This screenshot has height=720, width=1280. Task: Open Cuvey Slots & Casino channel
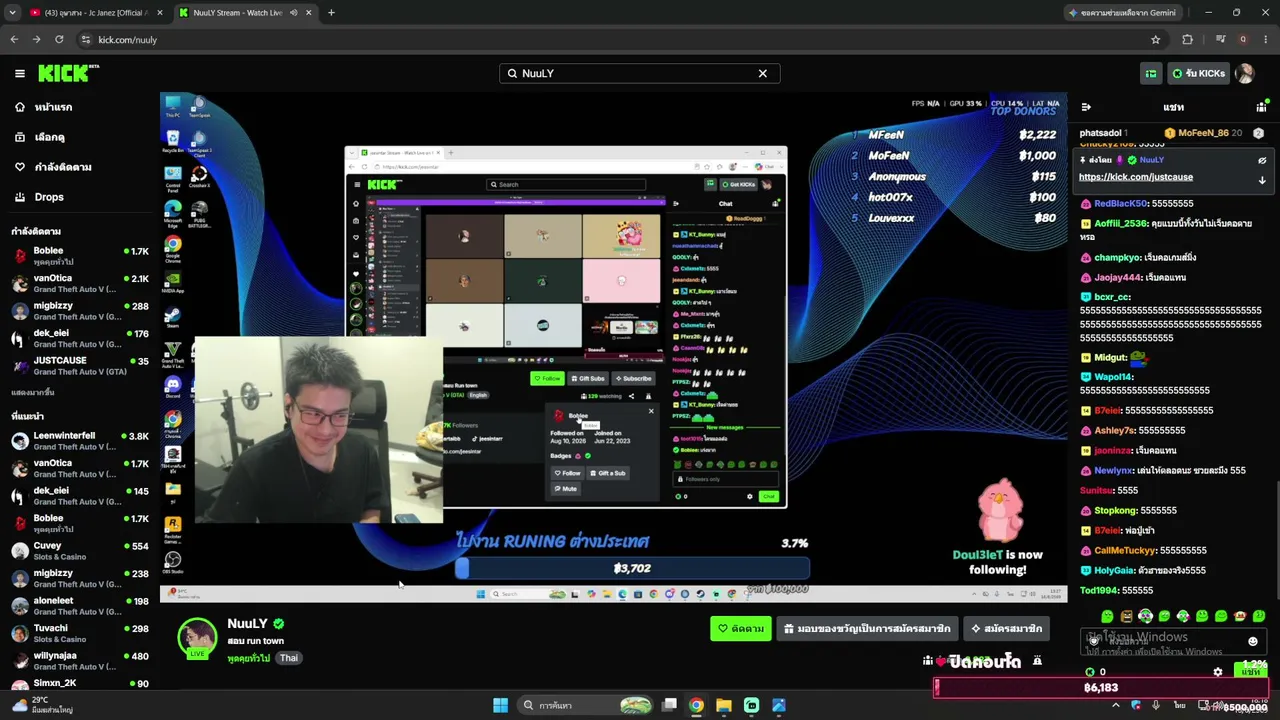[80, 551]
